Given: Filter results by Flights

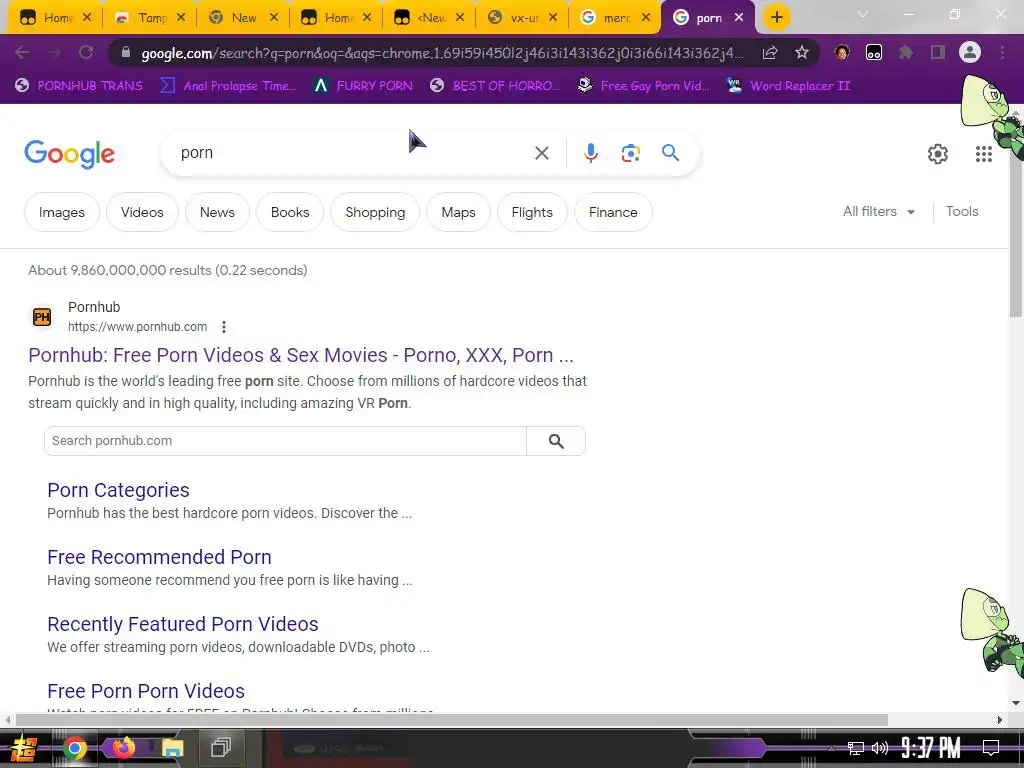Looking at the screenshot, I should click(532, 212).
